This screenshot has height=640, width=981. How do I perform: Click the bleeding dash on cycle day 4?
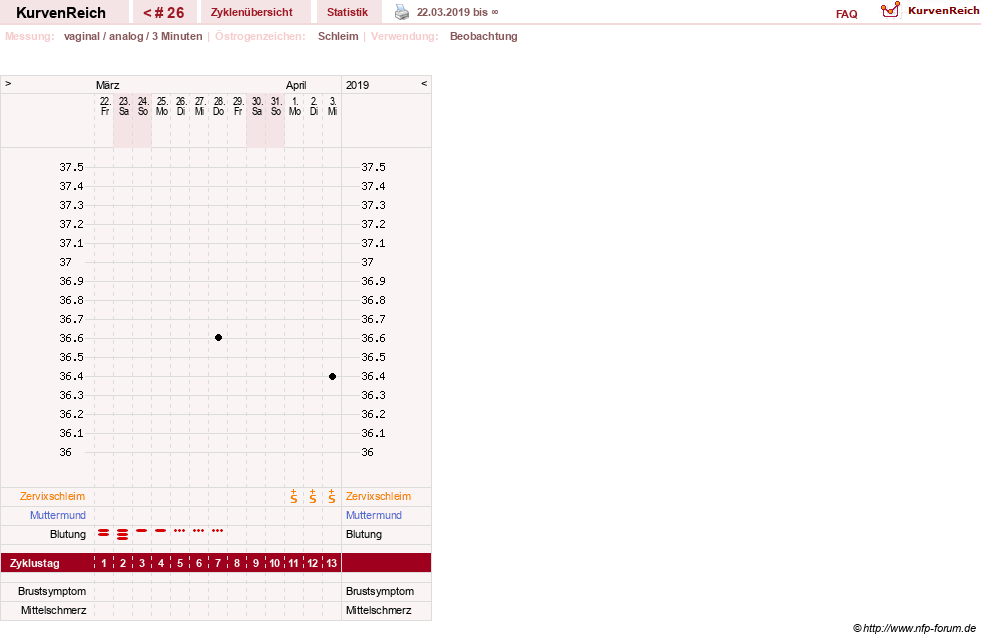161,531
